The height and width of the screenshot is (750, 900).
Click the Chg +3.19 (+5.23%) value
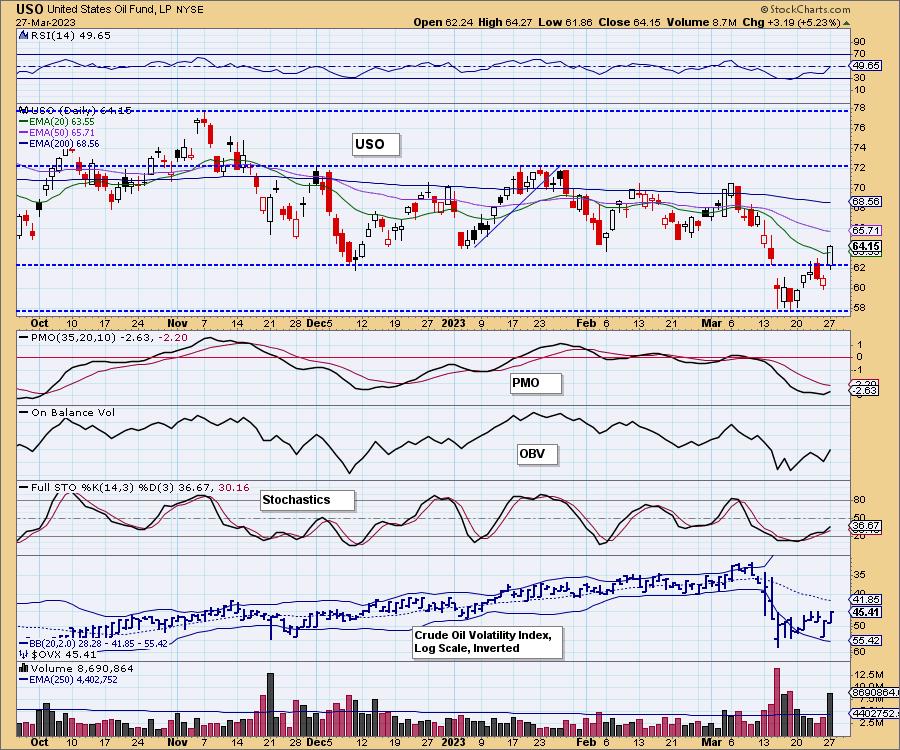[792, 22]
